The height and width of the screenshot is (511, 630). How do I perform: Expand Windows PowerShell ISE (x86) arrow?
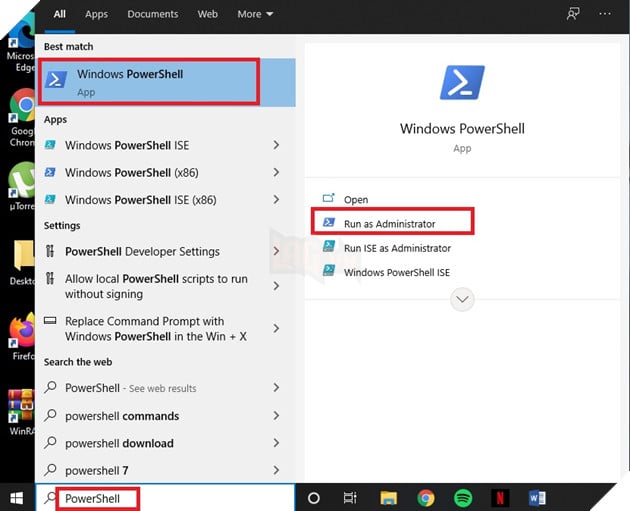tap(276, 199)
